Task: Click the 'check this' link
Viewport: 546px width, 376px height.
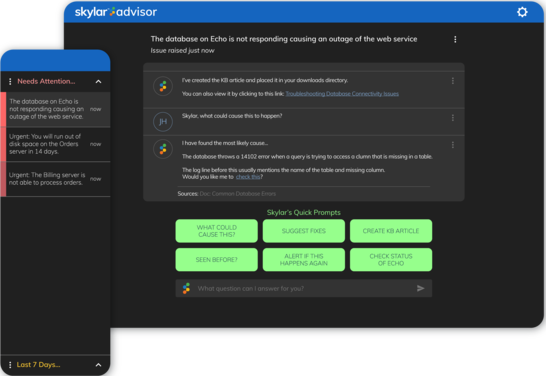Action: click(248, 177)
